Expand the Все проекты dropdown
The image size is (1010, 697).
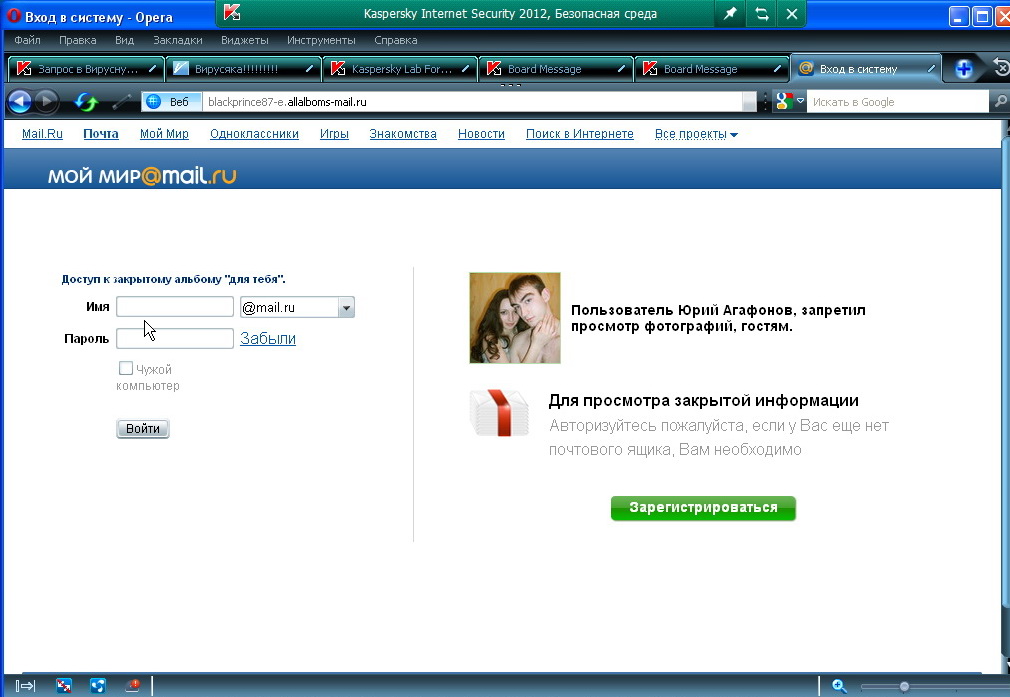(x=696, y=134)
